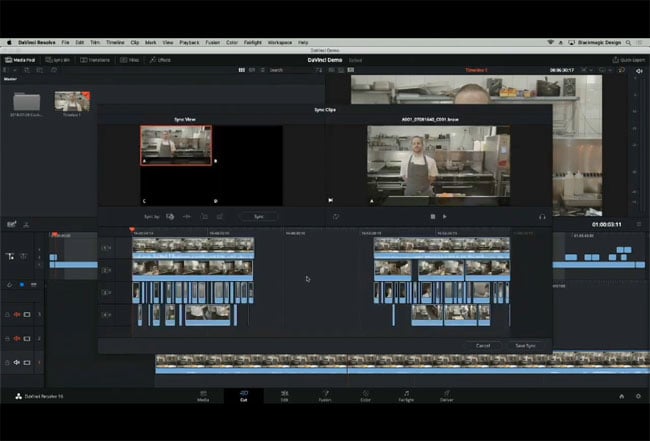650x441 pixels.
Task: Switch to the Fusion page
Action: pyautogui.click(x=325, y=396)
